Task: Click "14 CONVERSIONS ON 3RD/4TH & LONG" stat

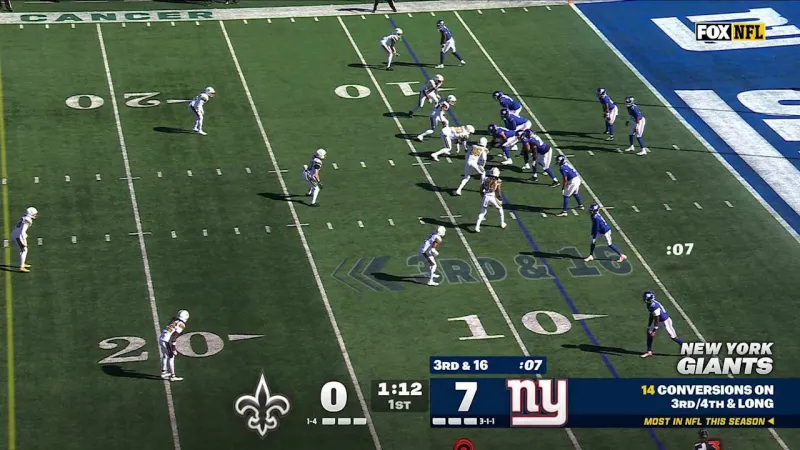Action: tap(707, 396)
